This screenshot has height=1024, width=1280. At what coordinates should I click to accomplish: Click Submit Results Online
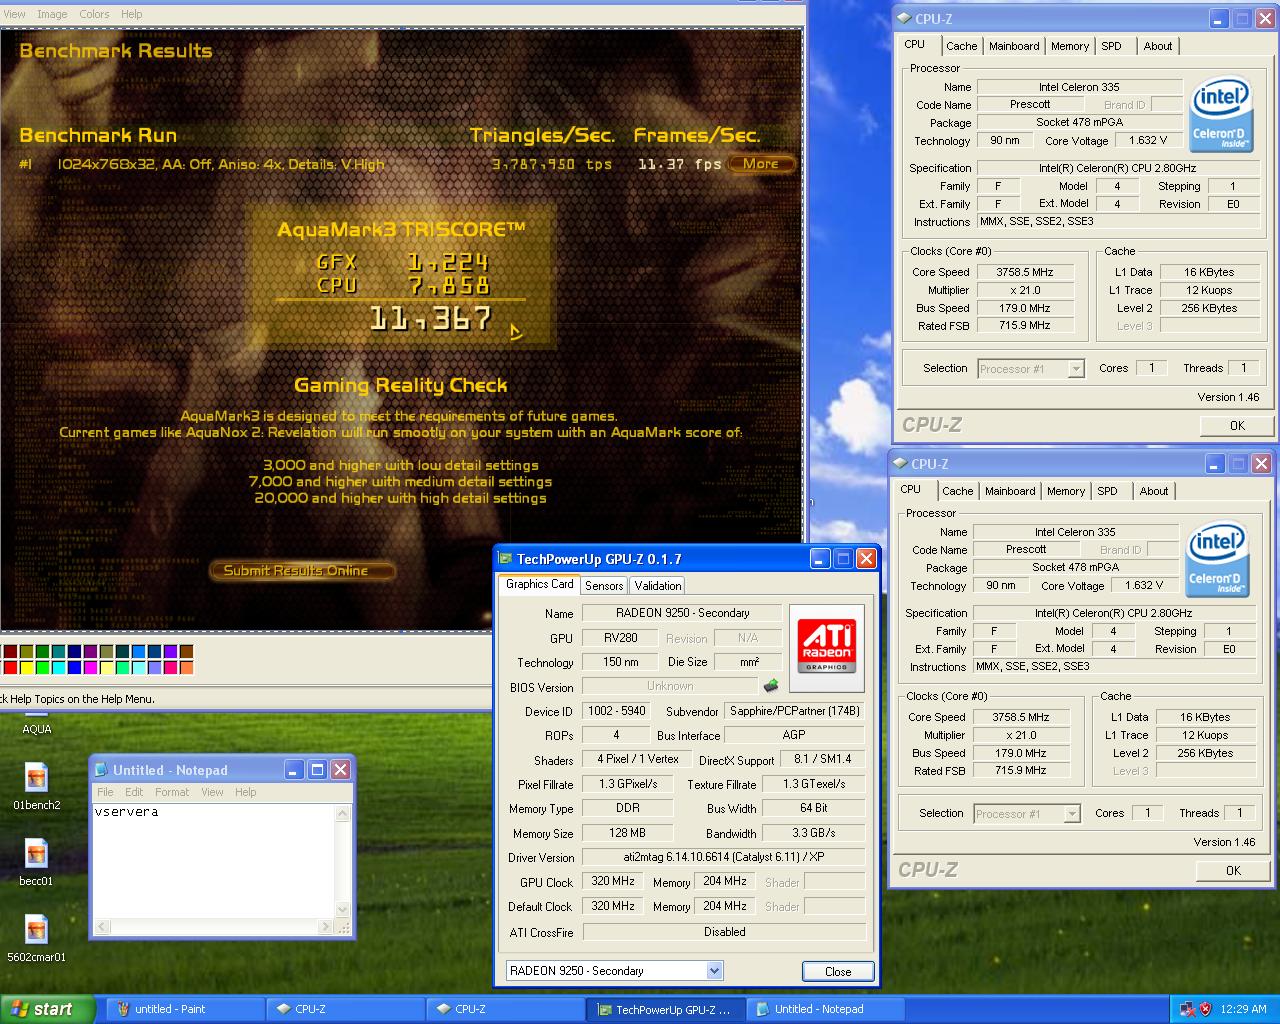[x=302, y=570]
